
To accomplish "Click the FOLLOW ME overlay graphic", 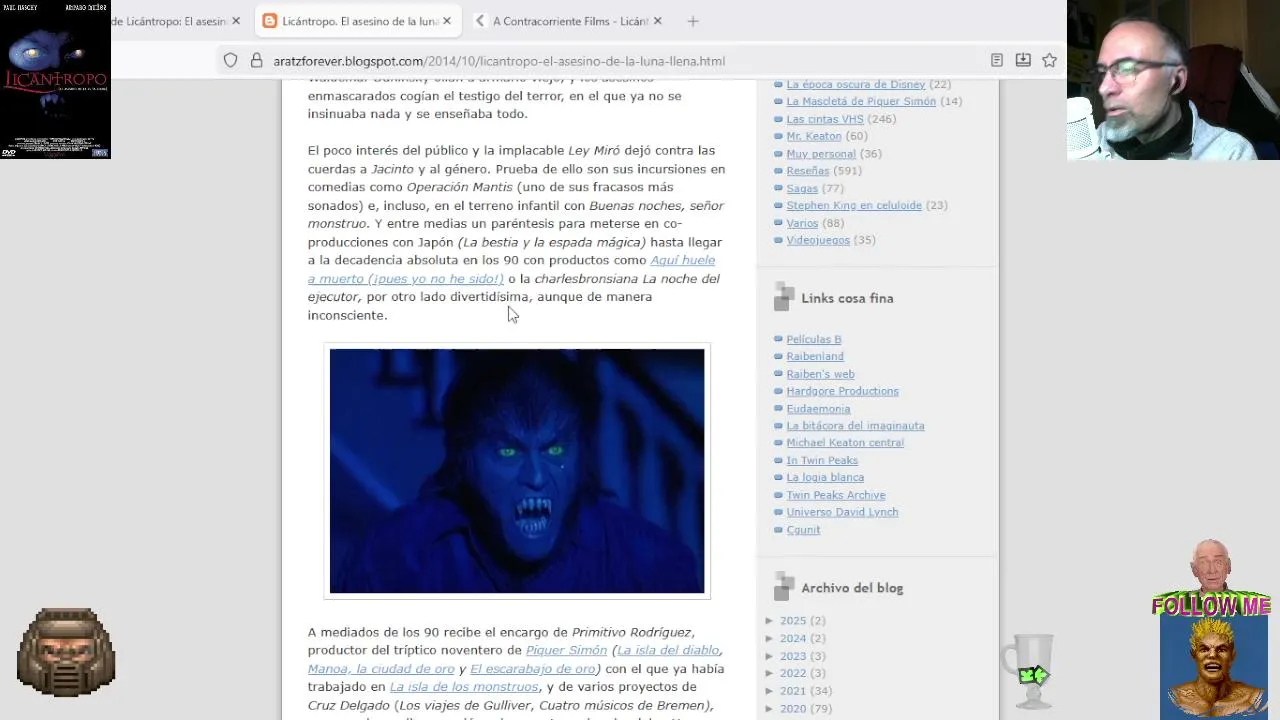I will pyautogui.click(x=1211, y=606).
